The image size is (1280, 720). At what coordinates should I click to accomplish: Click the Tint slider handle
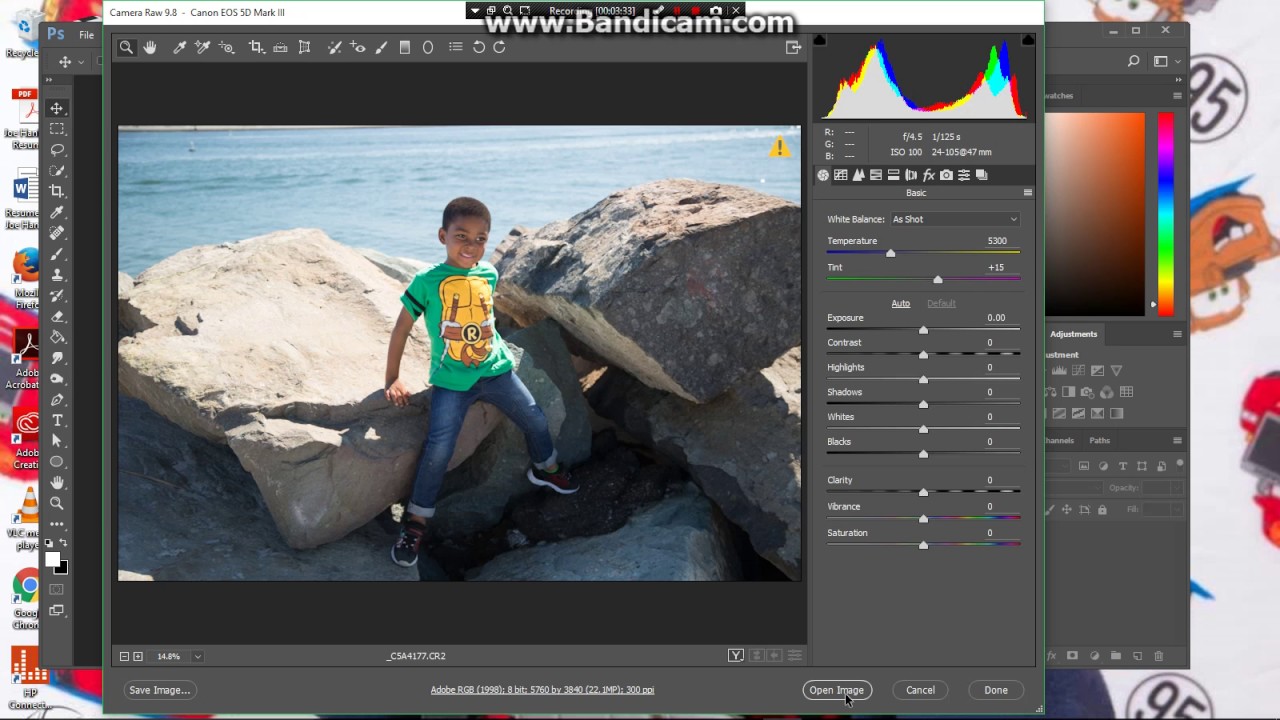click(937, 280)
